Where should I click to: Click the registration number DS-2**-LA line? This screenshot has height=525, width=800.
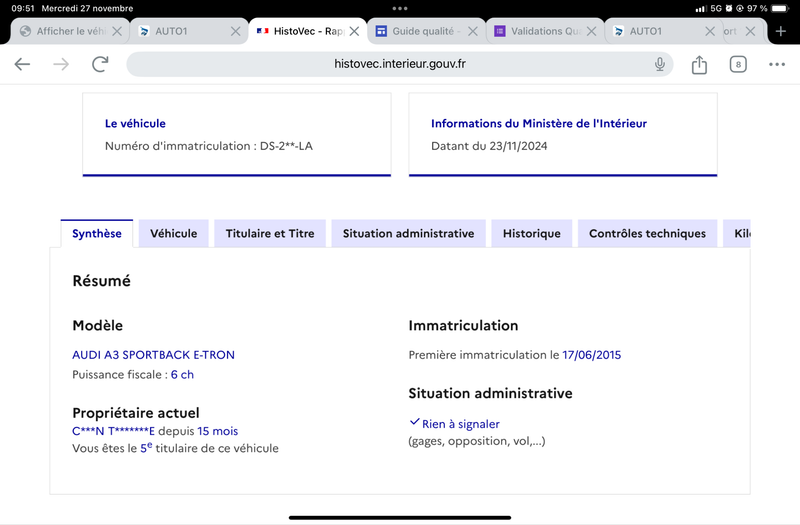coord(209,146)
